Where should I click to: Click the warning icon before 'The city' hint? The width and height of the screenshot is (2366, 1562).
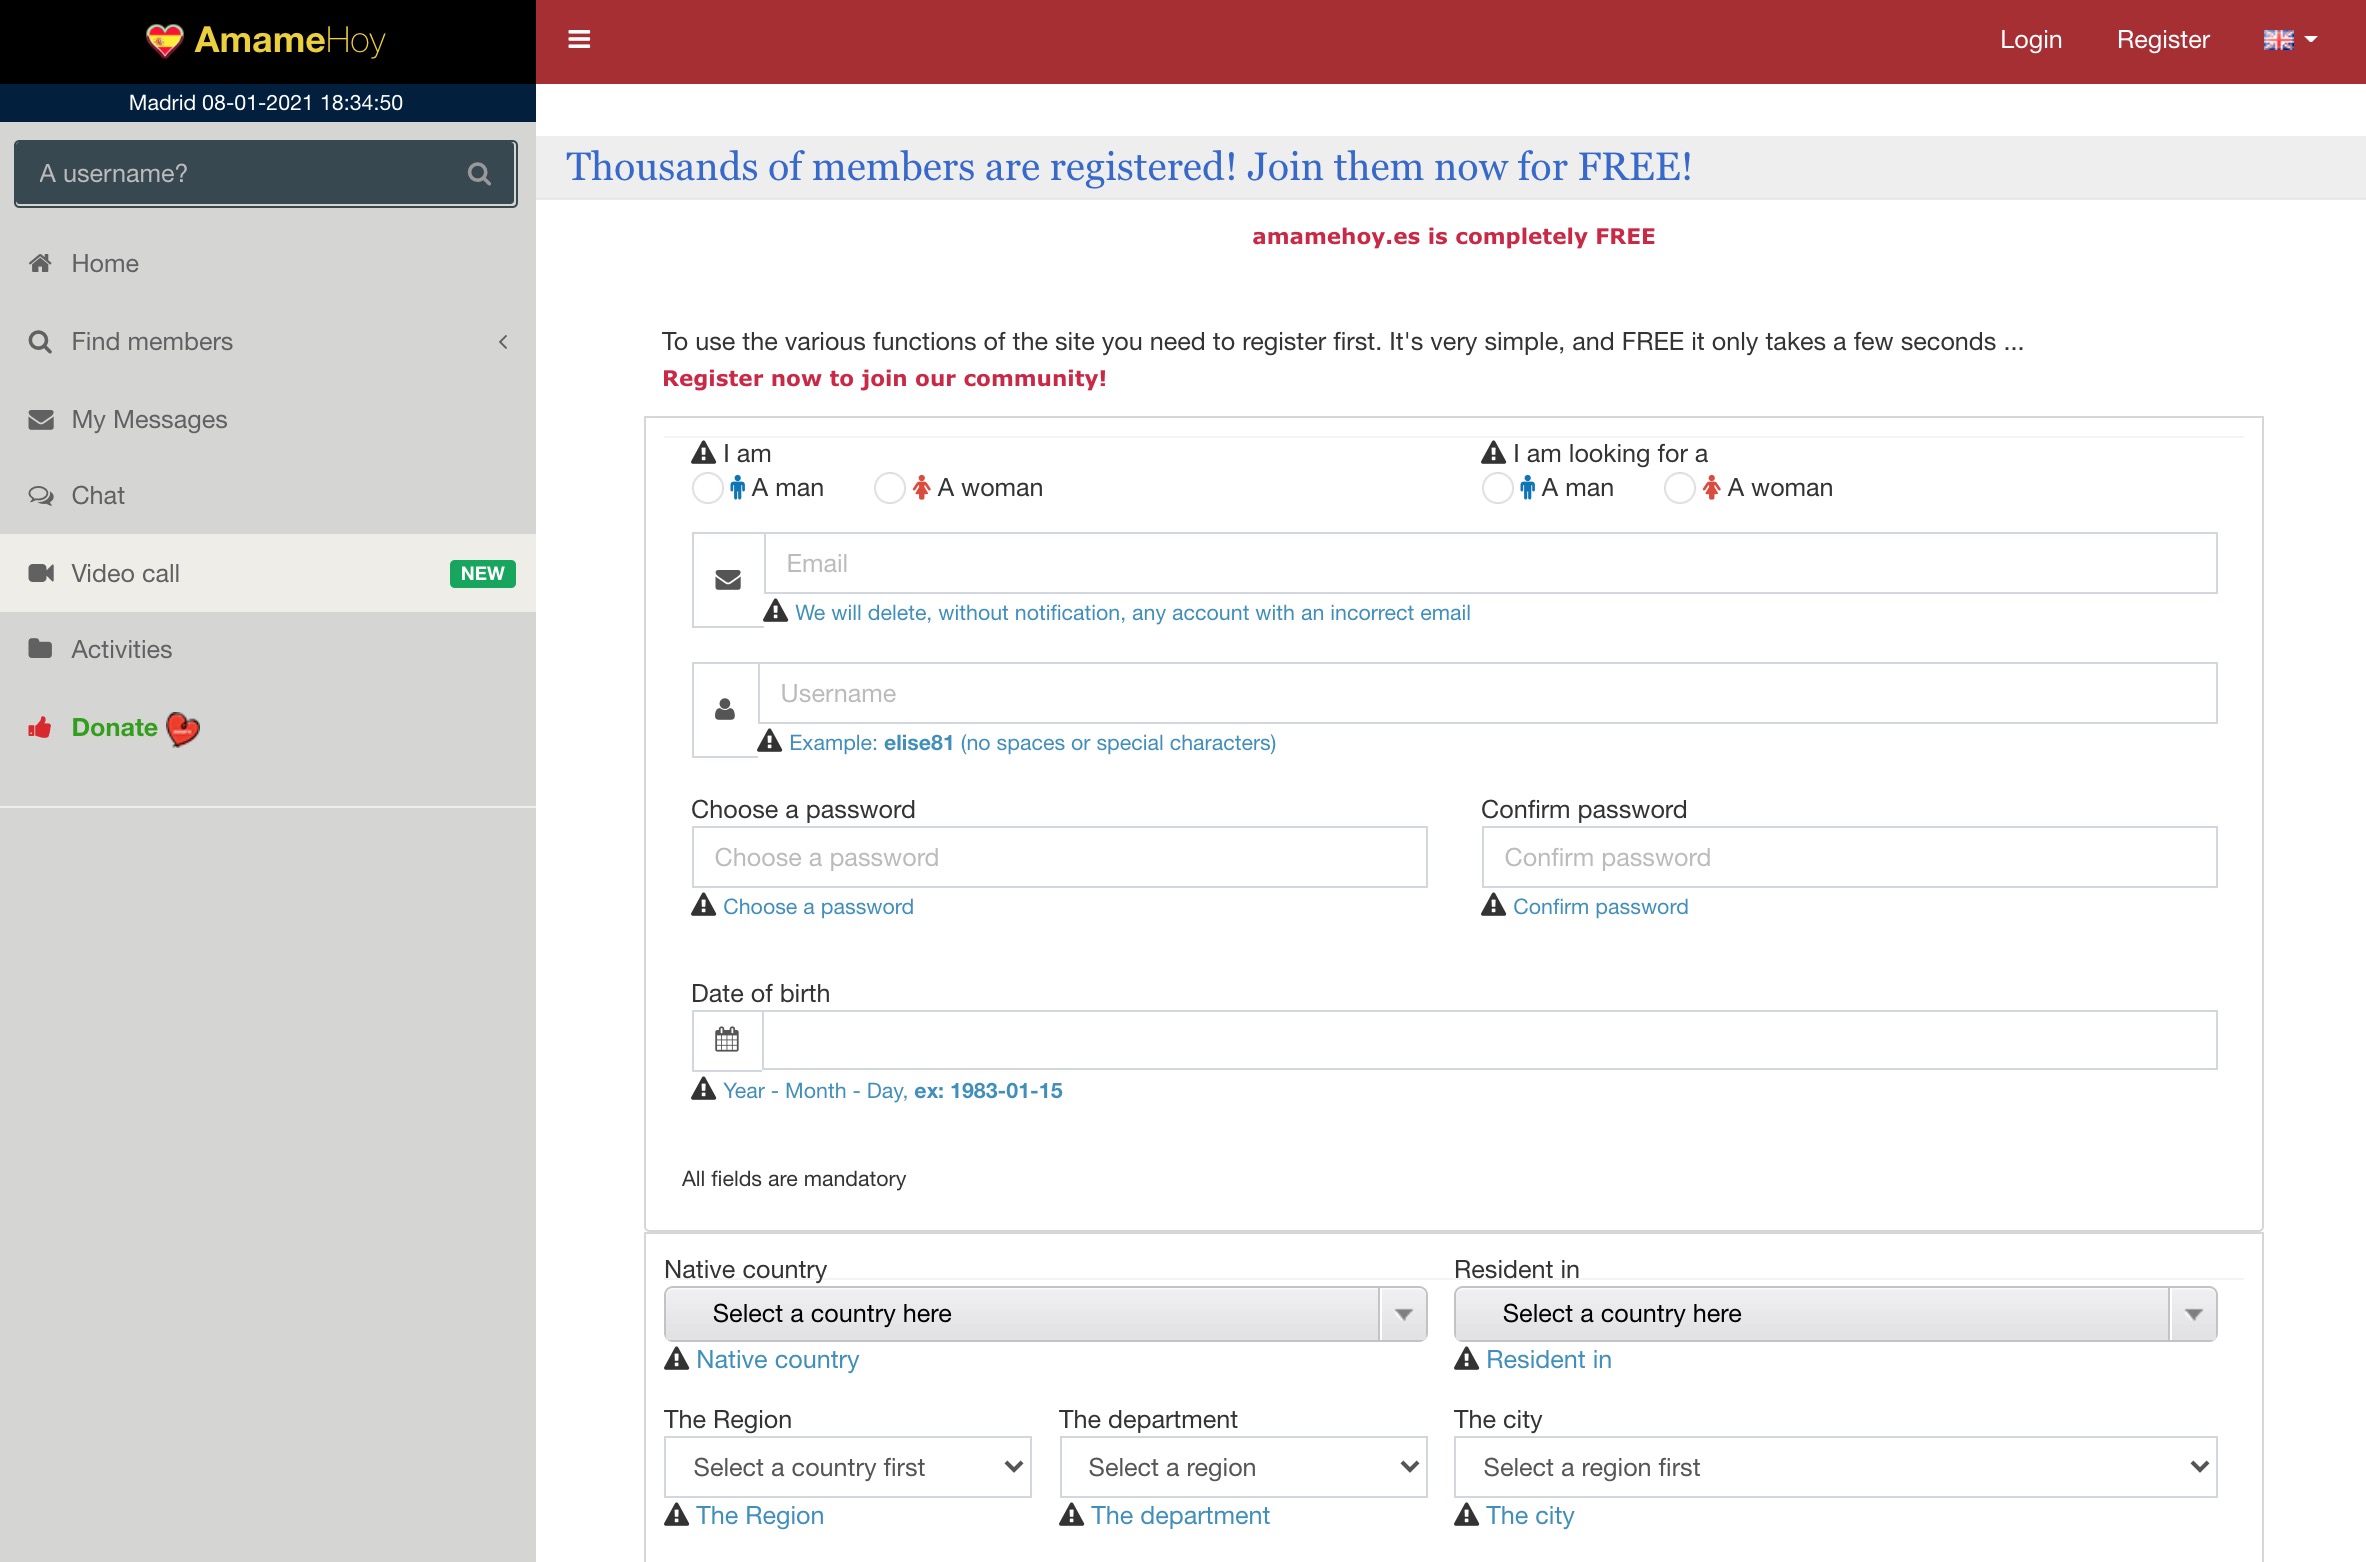click(1467, 1515)
